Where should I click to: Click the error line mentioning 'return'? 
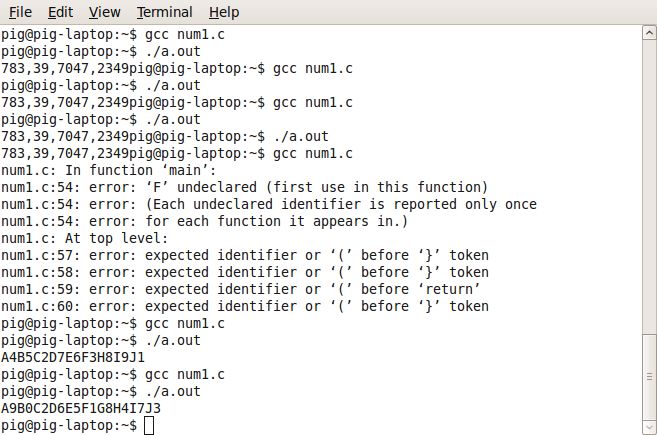241,289
